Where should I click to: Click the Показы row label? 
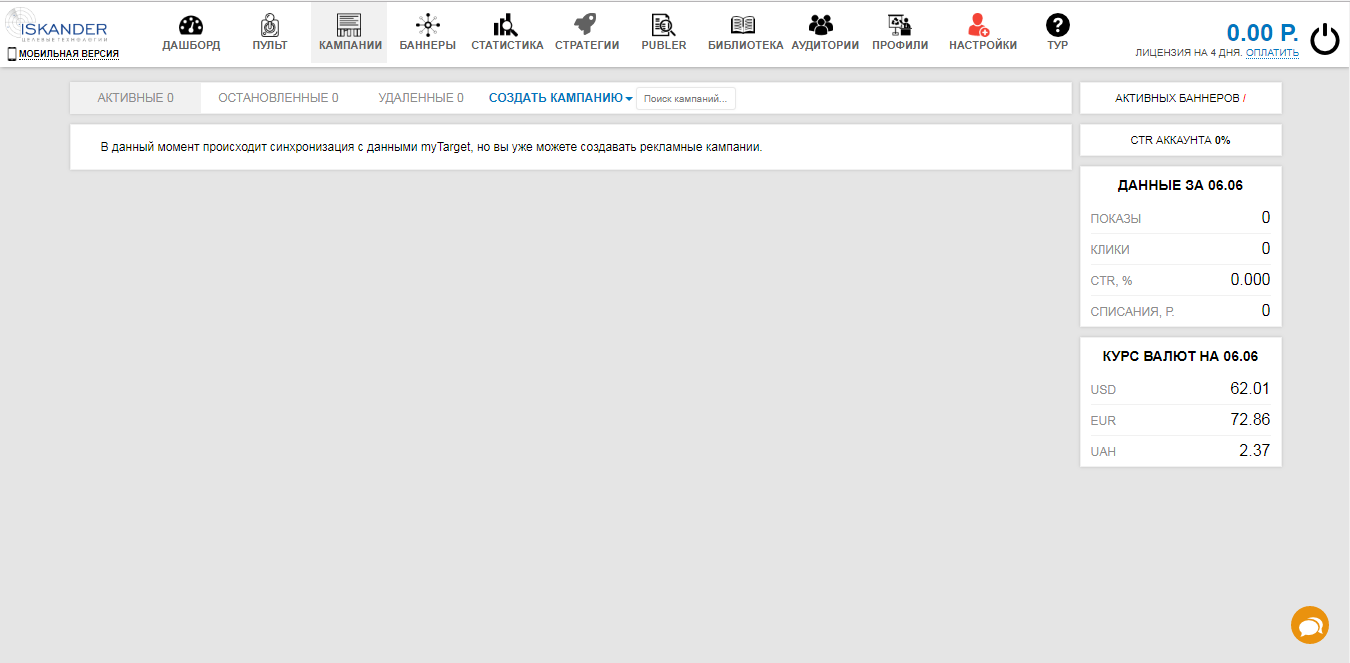coord(1116,219)
